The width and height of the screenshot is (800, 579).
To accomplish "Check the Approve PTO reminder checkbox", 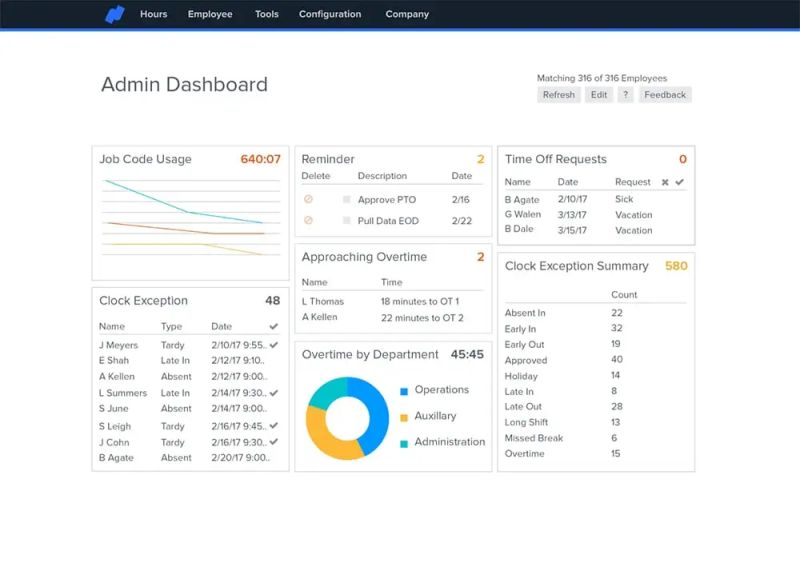I will pyautogui.click(x=345, y=199).
